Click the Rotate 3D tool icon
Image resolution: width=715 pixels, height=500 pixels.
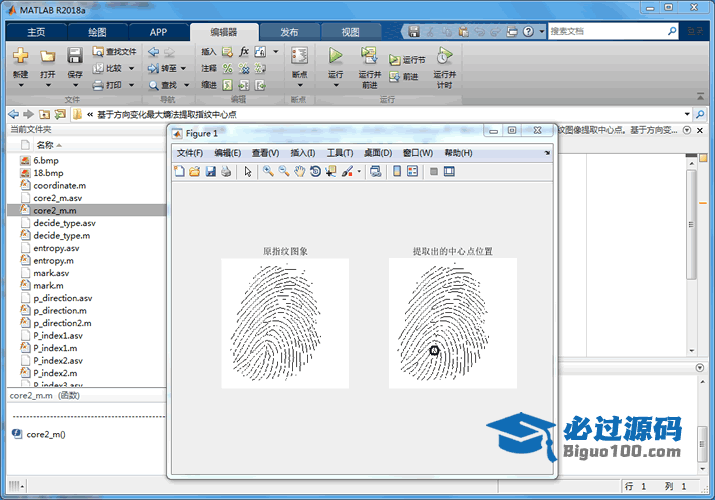coord(315,171)
